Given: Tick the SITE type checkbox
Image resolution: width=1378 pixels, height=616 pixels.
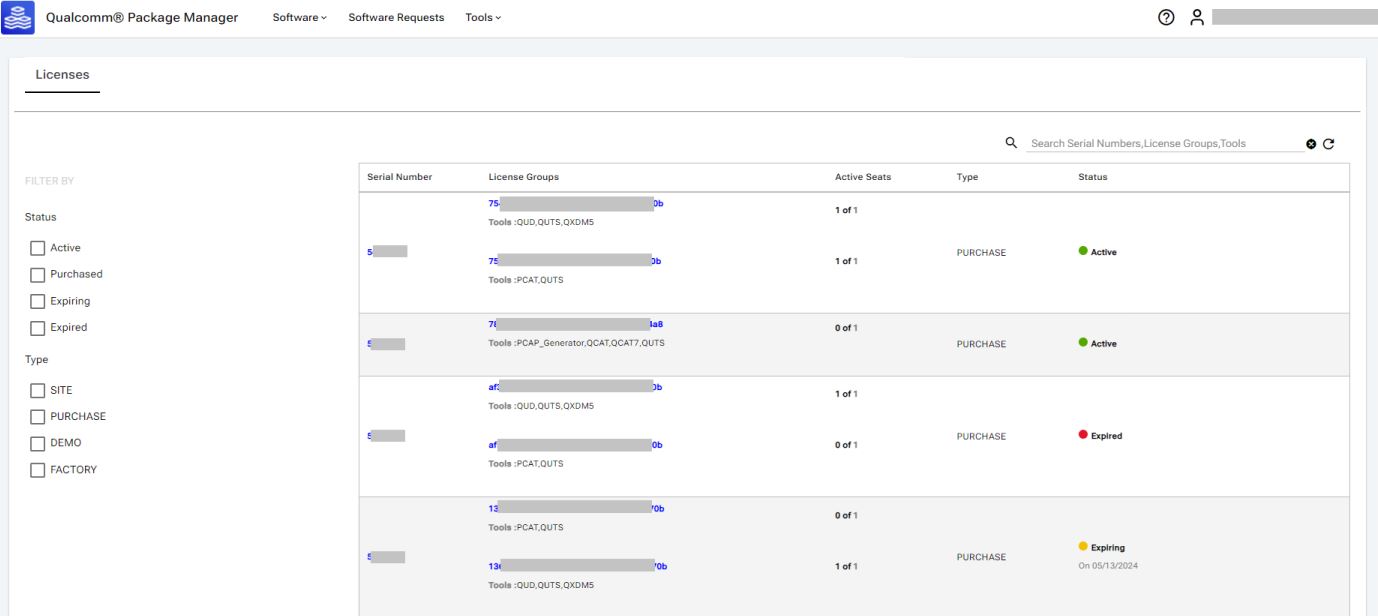Looking at the screenshot, I should click(x=38, y=391).
